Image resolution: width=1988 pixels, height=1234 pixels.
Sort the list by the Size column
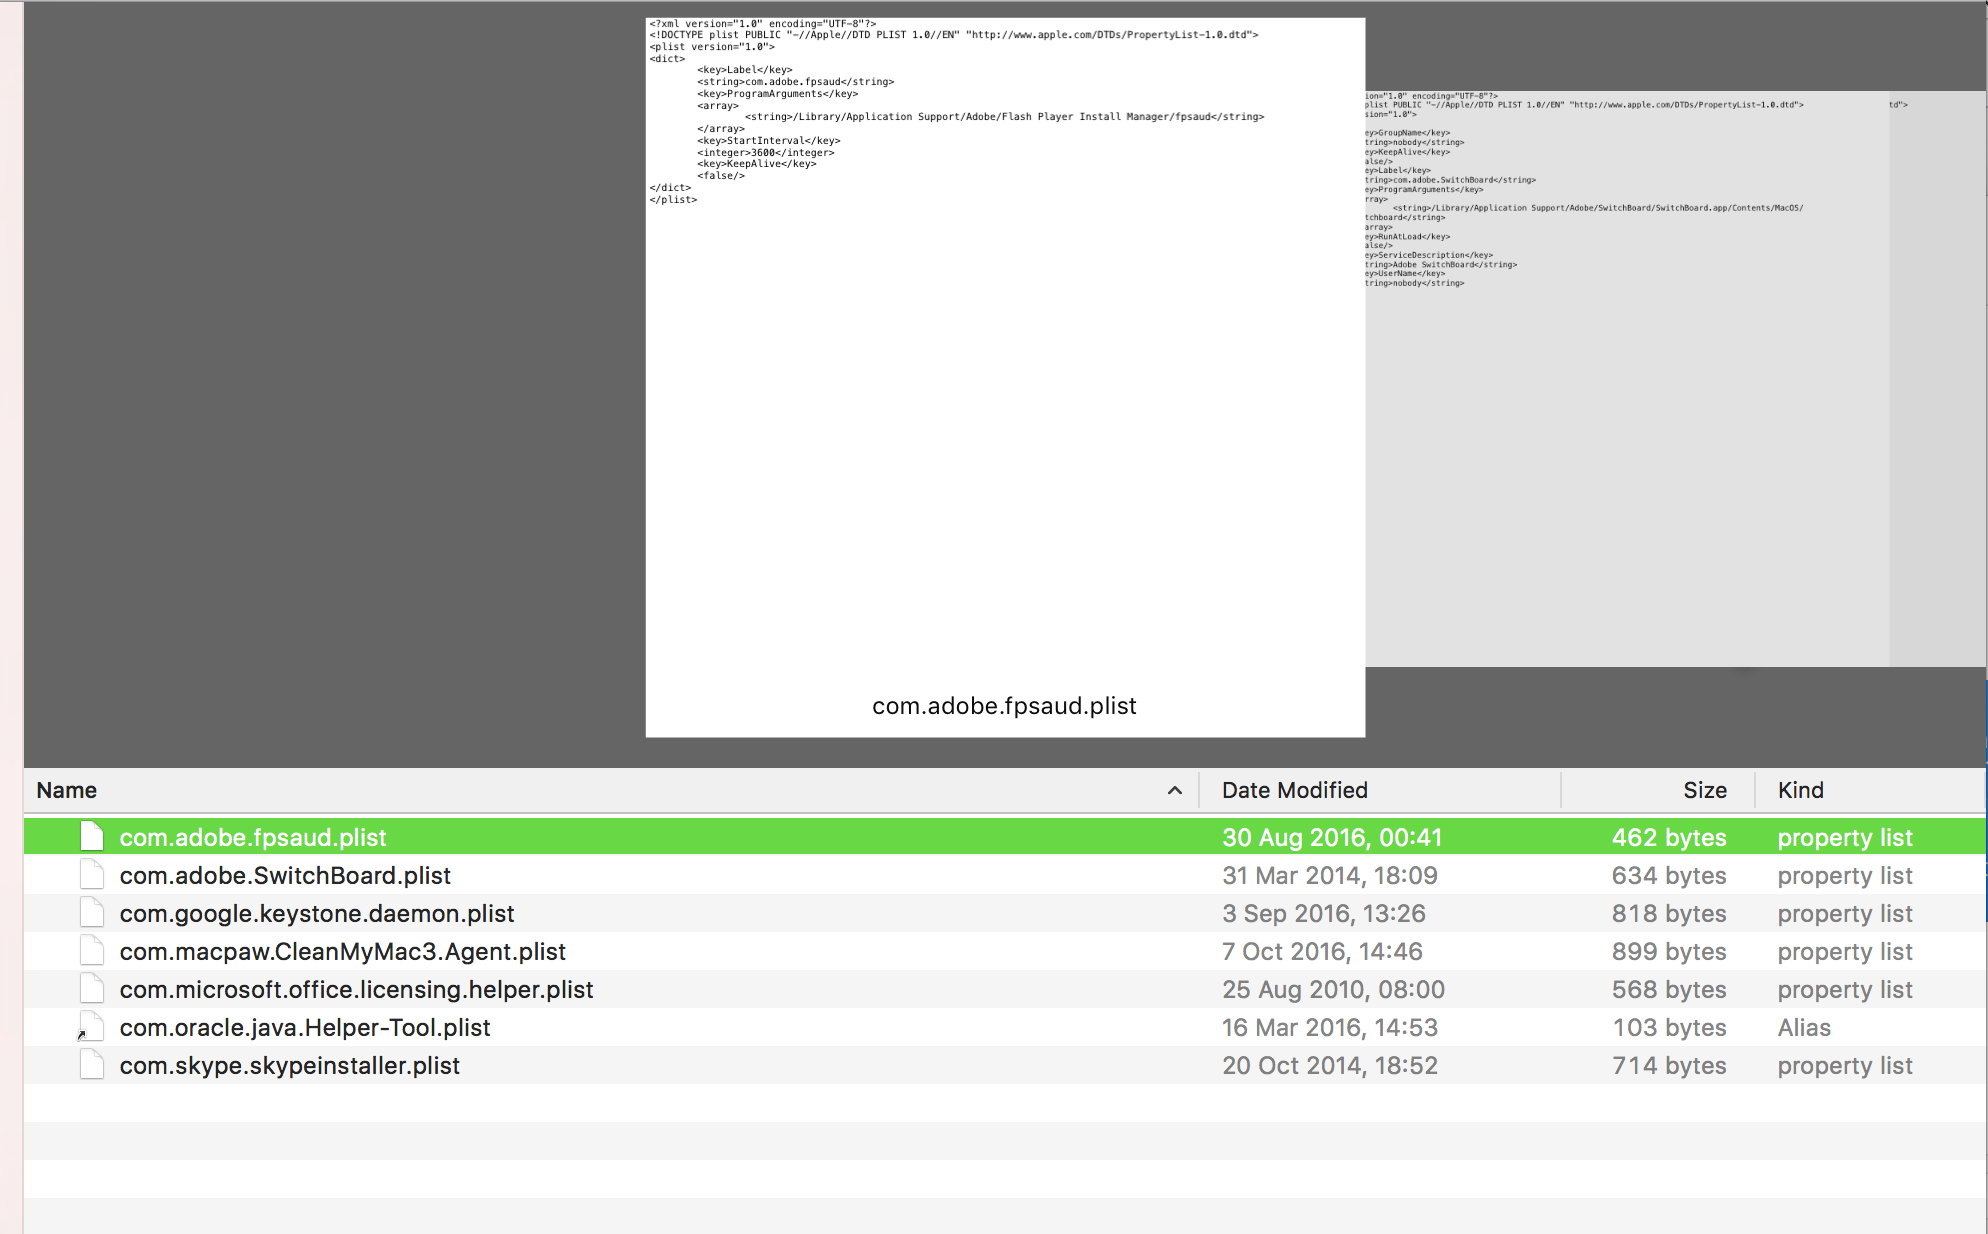pos(1704,790)
